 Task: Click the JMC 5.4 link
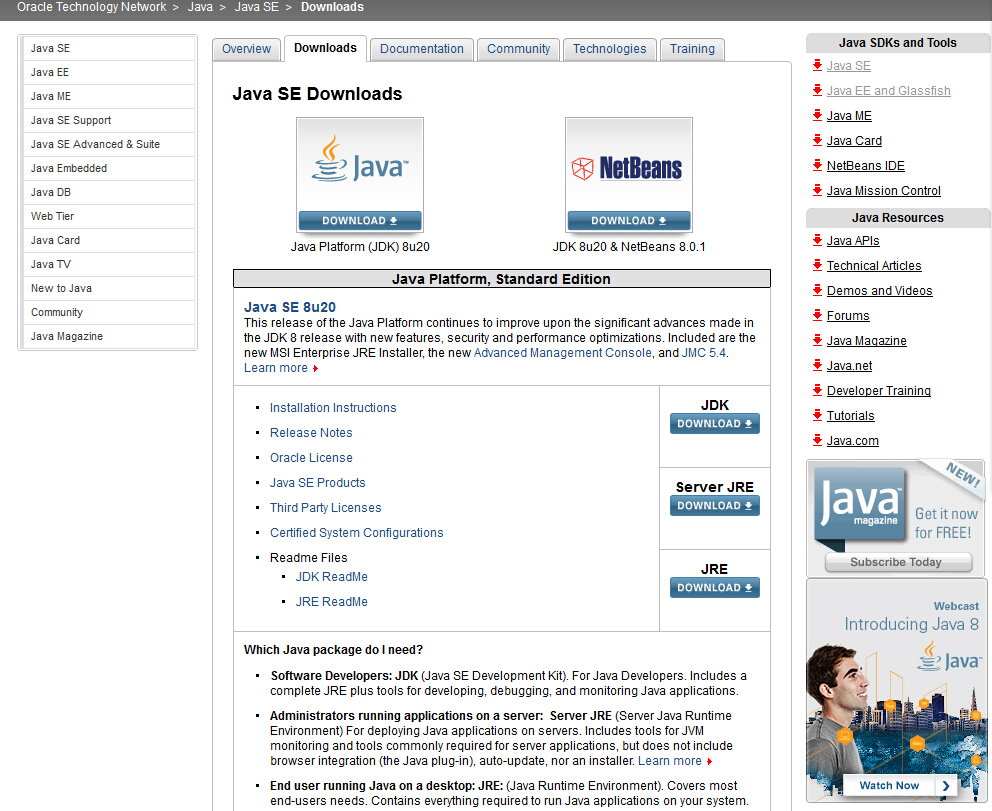[x=704, y=353]
